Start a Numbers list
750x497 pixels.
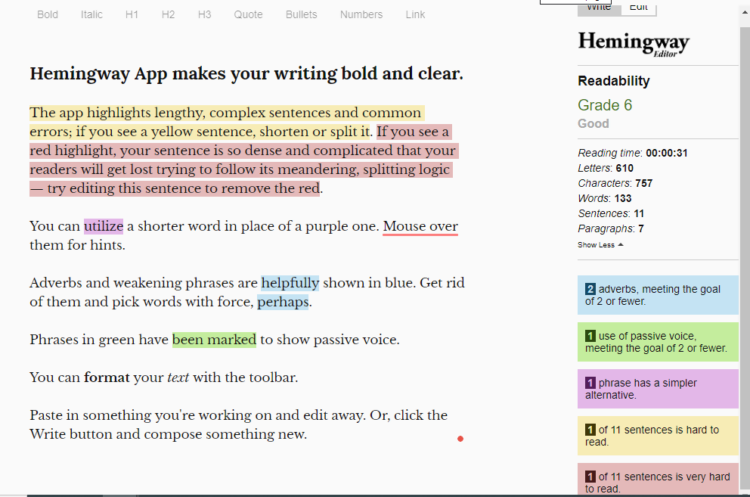(361, 15)
